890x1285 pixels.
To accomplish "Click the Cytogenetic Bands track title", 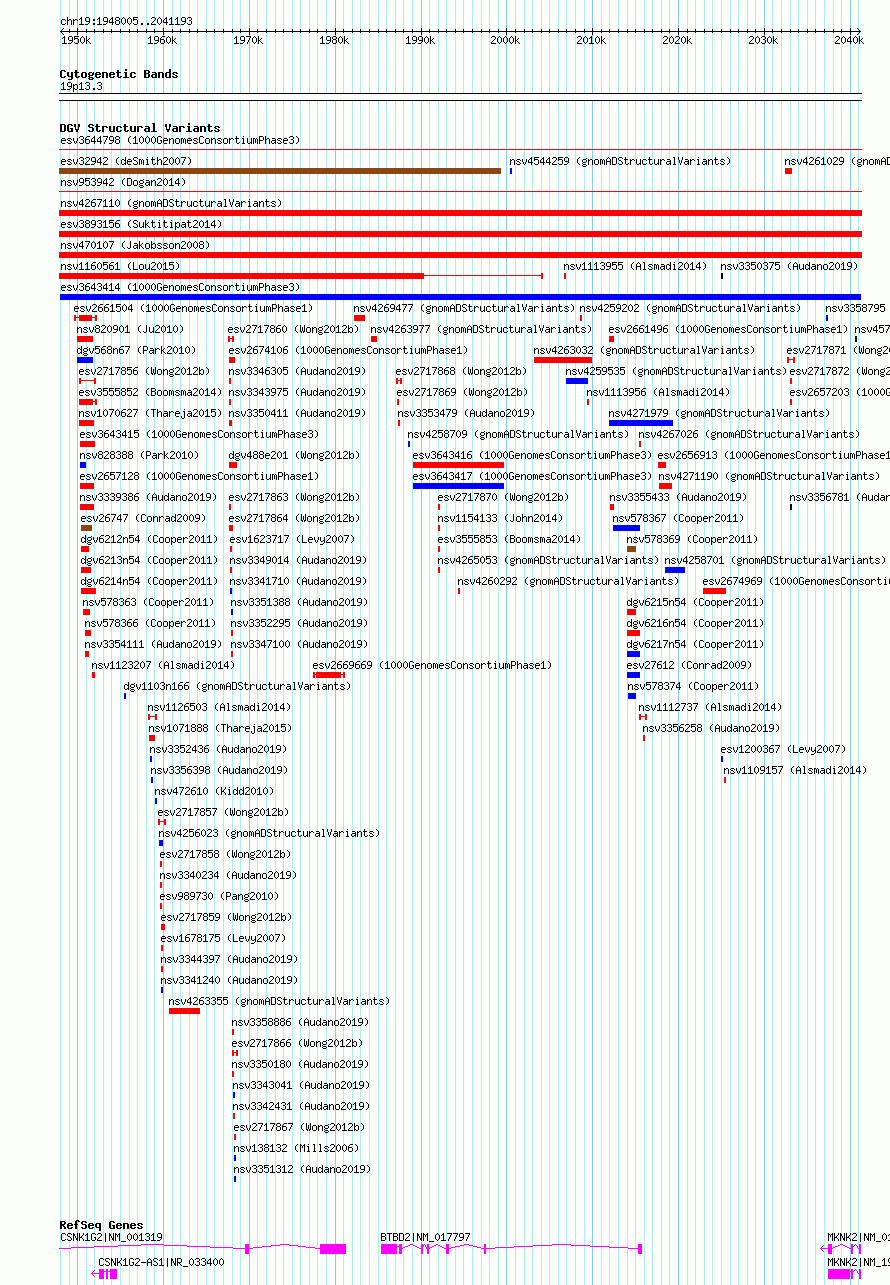I will pos(119,74).
